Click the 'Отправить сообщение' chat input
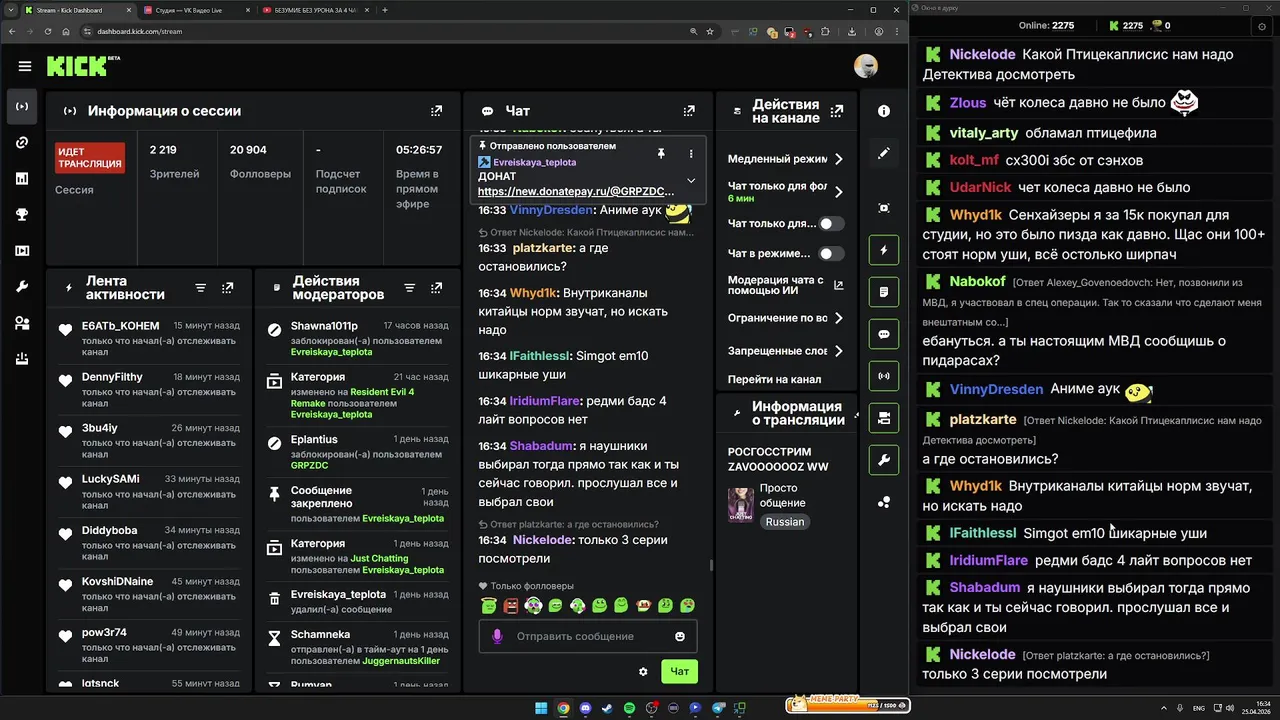This screenshot has width=1280, height=720. (x=588, y=637)
